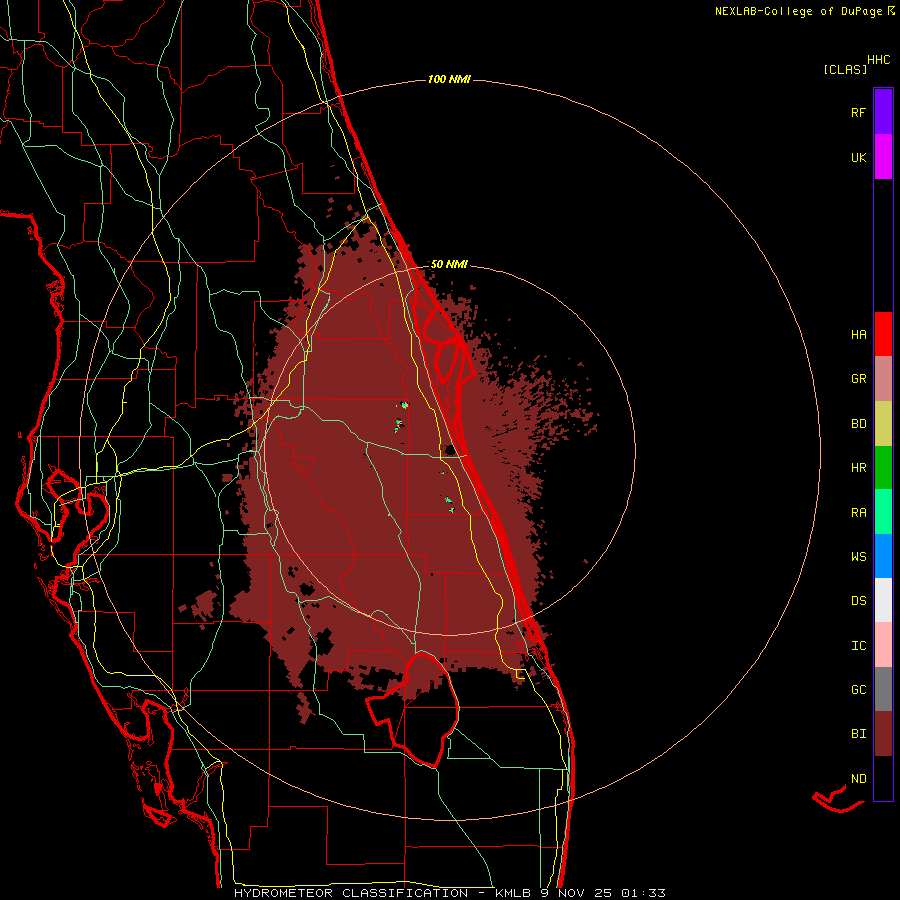Click the [CLAS] legend heading
Image resolution: width=900 pixels, height=900 pixels.
(x=845, y=70)
